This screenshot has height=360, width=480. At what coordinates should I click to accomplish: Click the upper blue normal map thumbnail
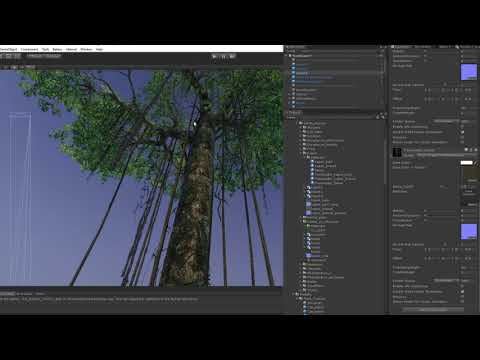(469, 72)
